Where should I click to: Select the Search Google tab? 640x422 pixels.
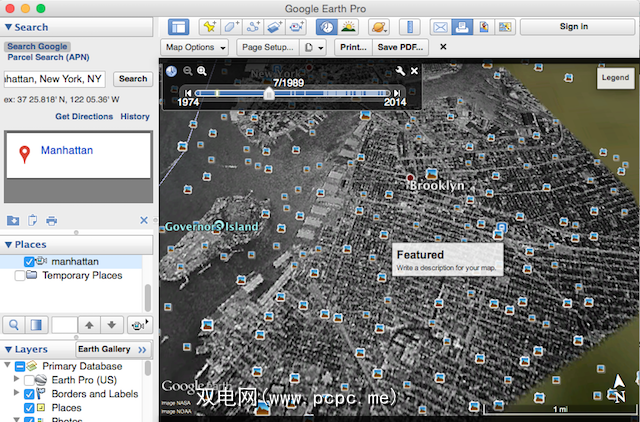[36, 47]
